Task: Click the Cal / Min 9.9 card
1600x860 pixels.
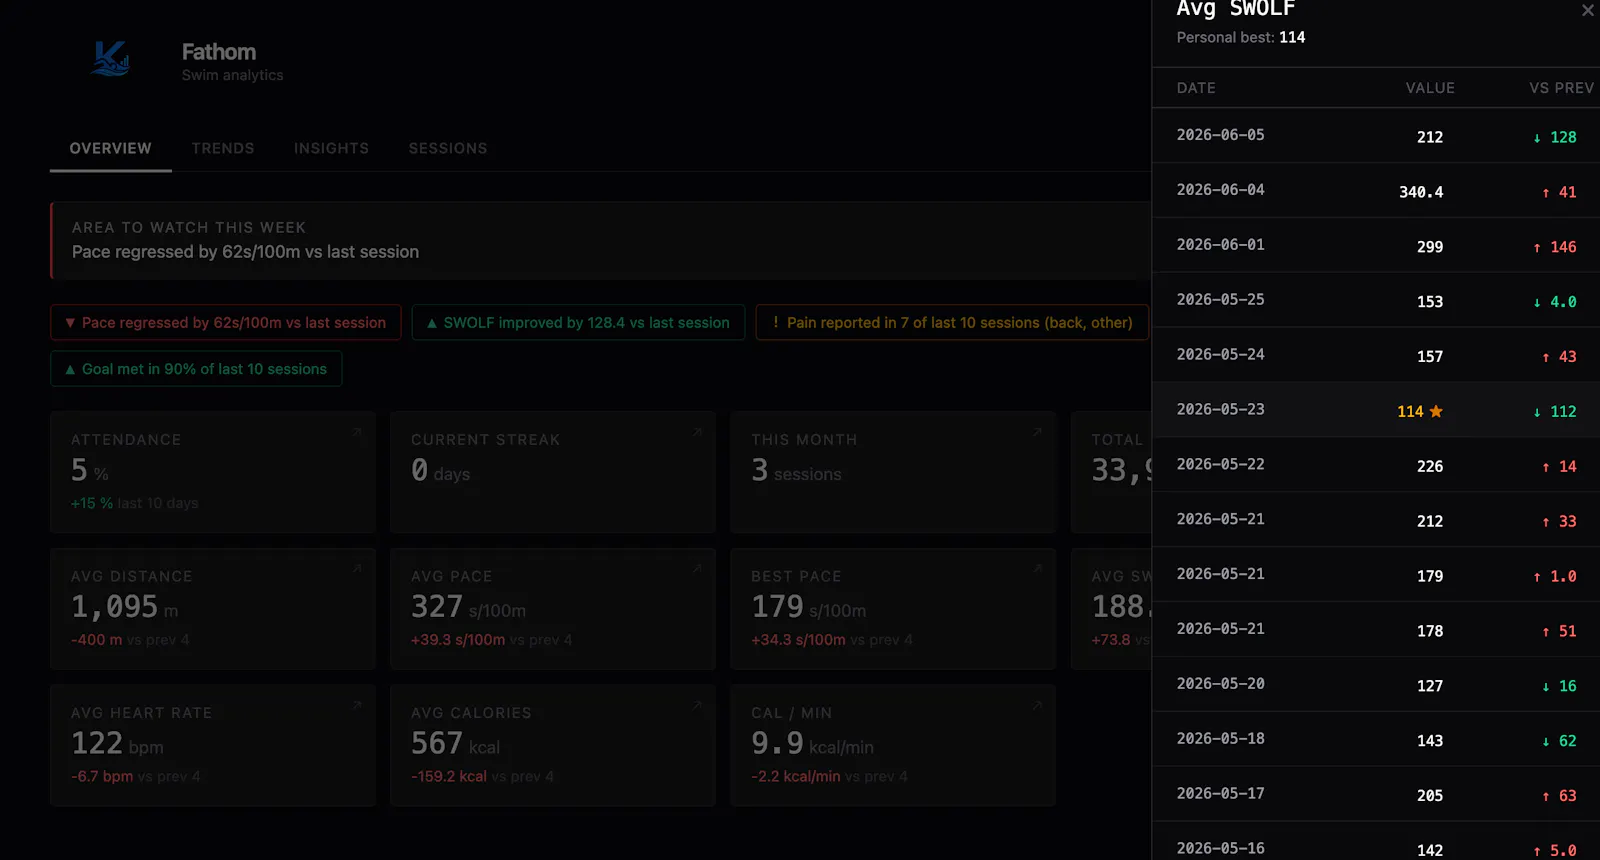Action: coord(893,745)
